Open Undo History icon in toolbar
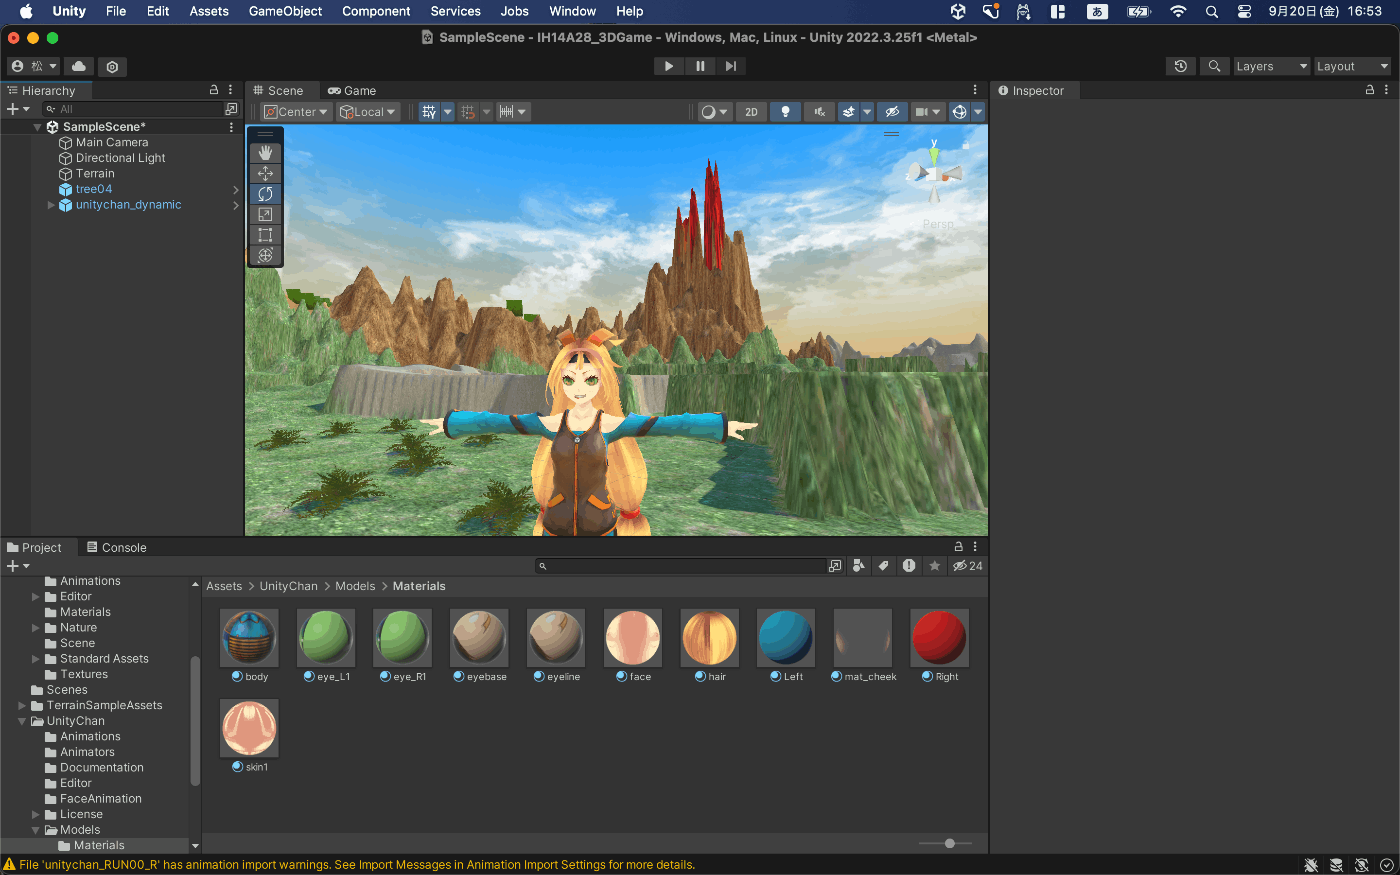This screenshot has width=1400, height=875. [x=1181, y=66]
